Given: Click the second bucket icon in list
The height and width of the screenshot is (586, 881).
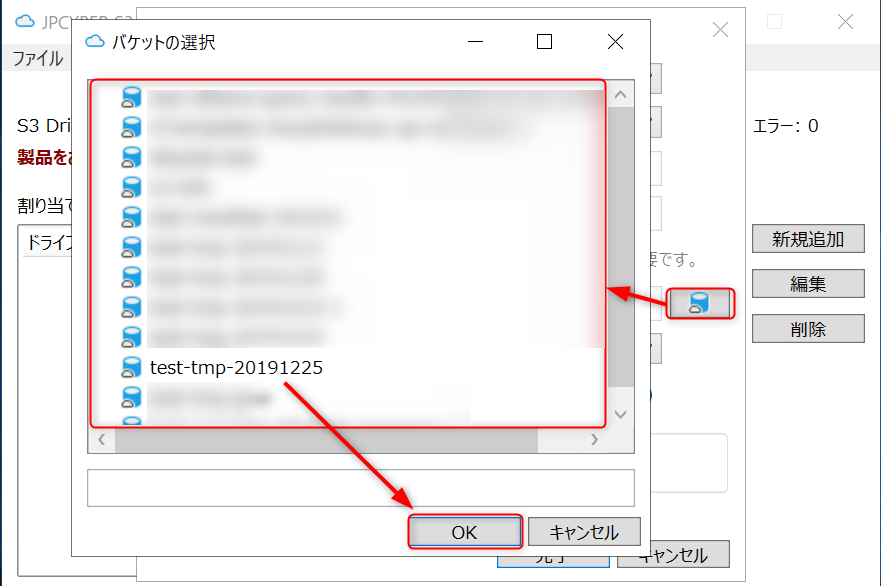Looking at the screenshot, I should coord(131,127).
